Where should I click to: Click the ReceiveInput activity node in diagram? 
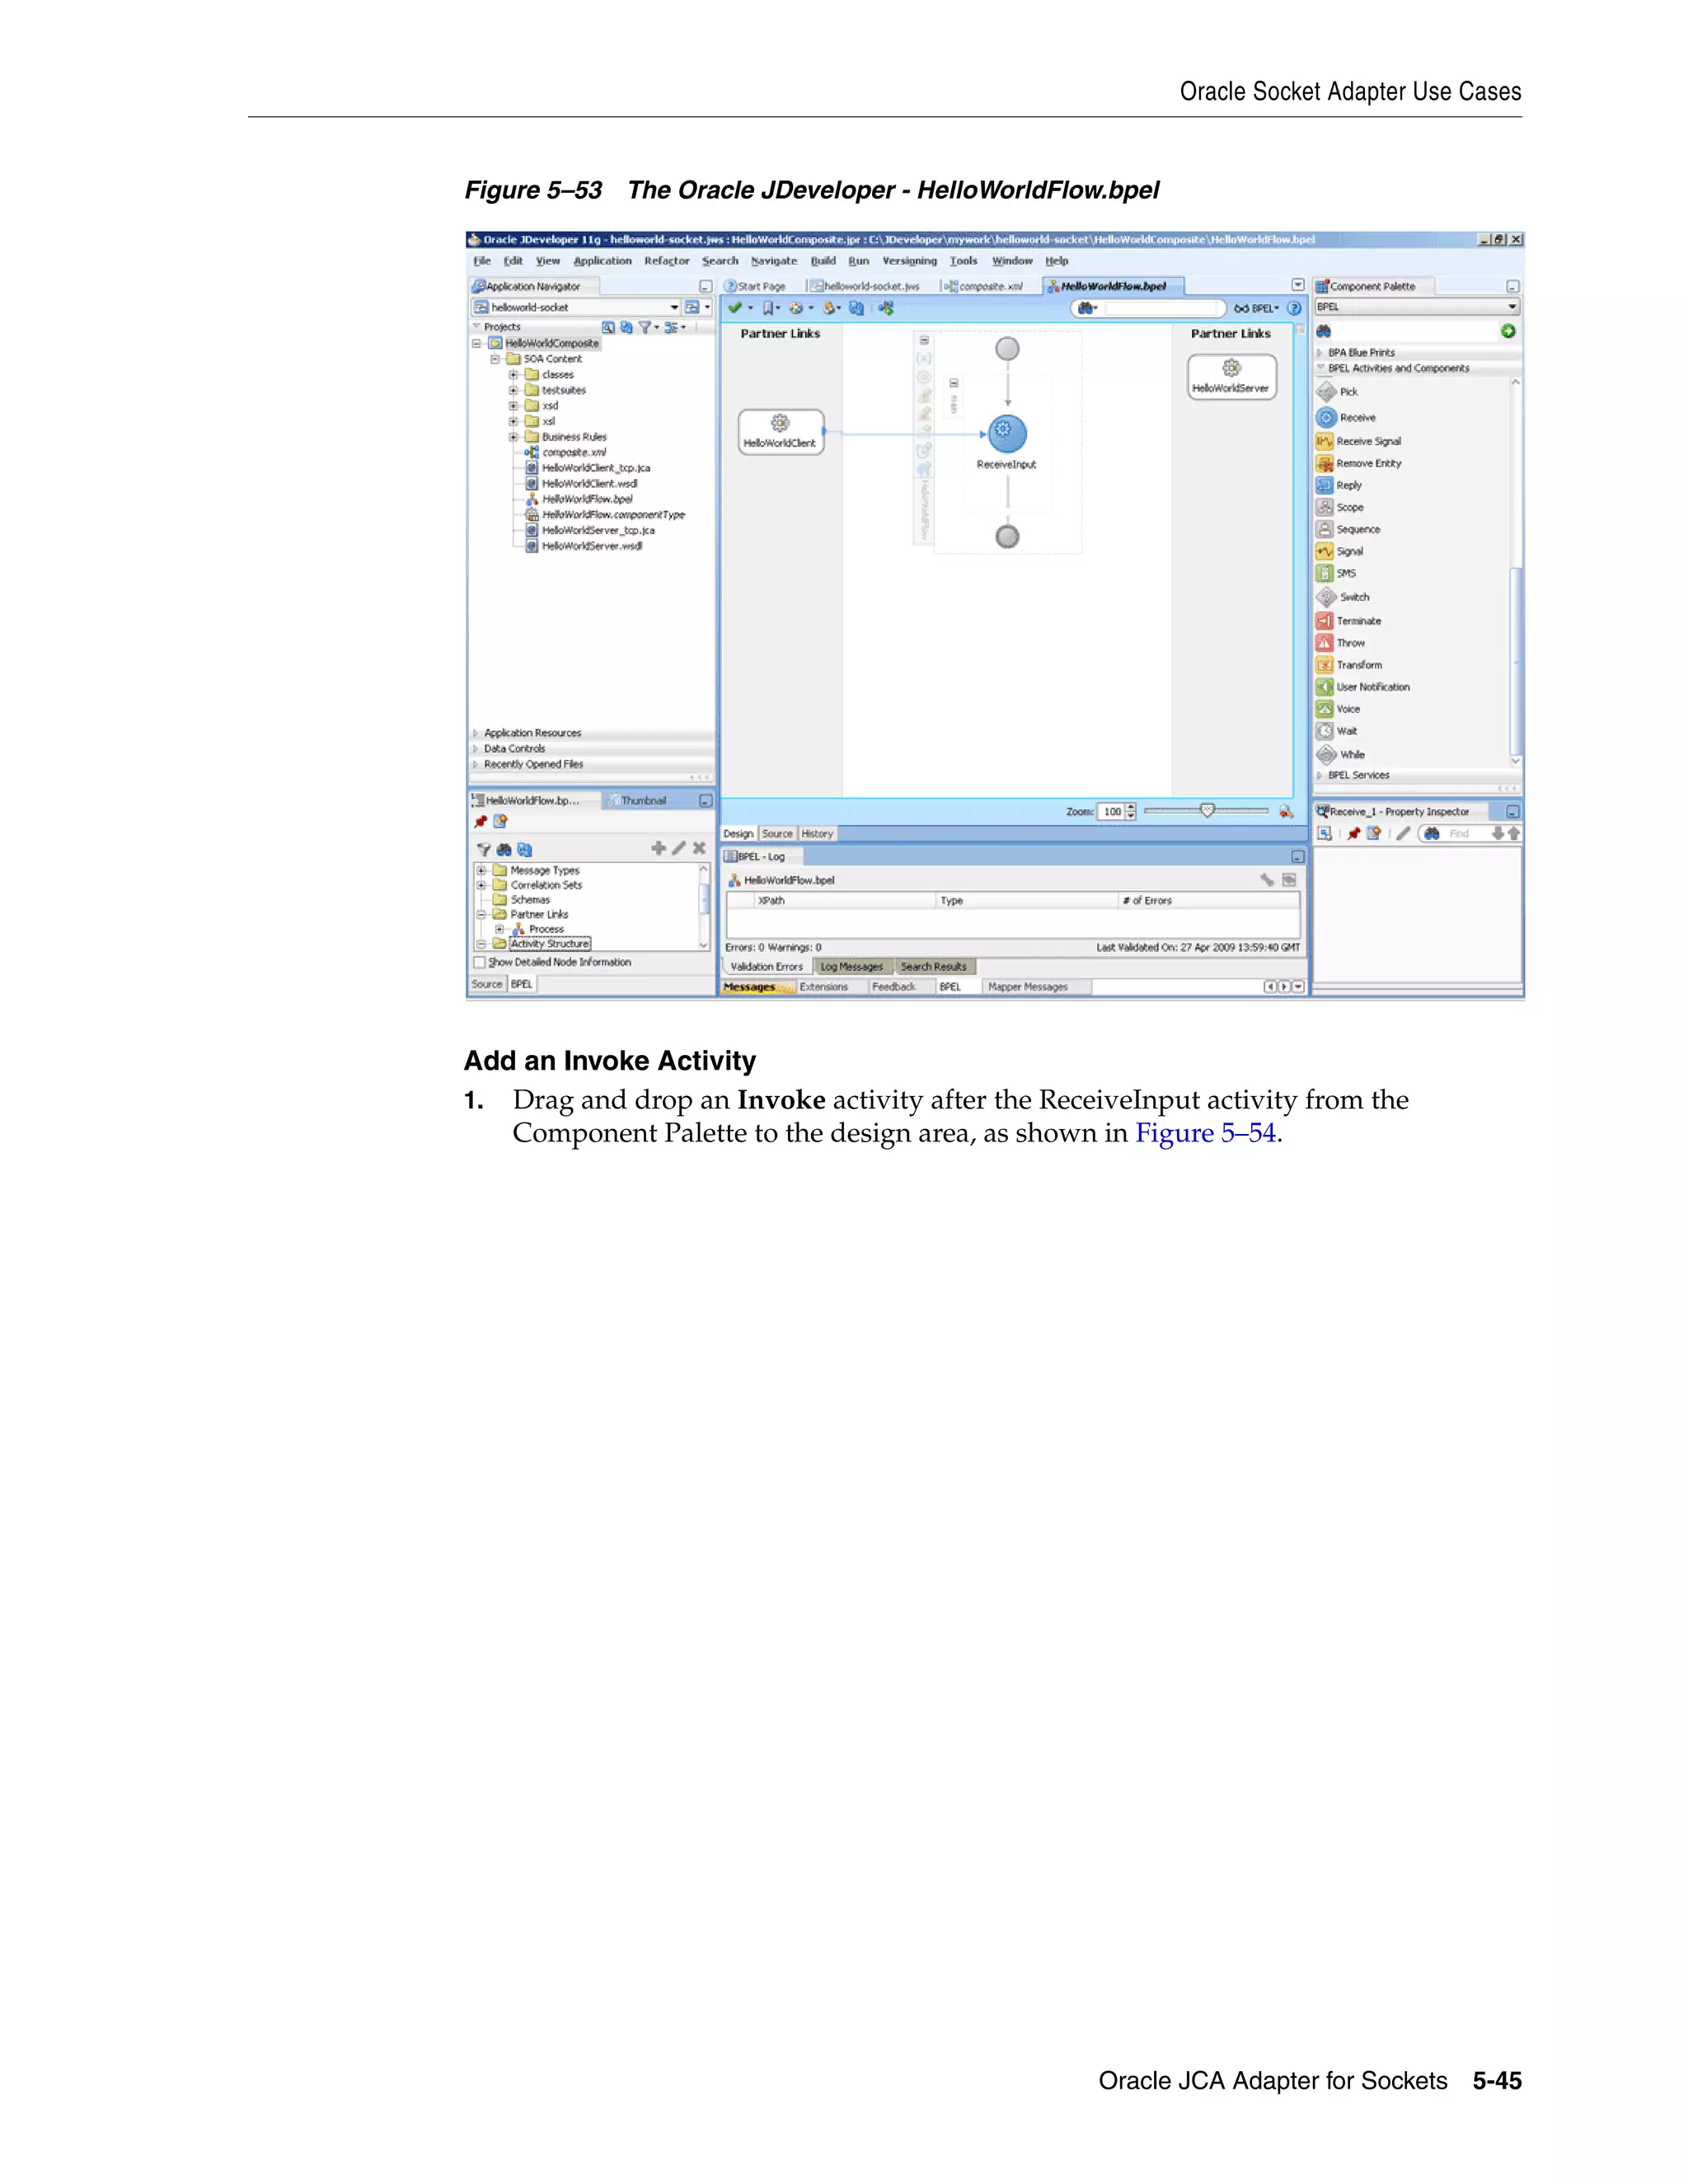pyautogui.click(x=1007, y=433)
